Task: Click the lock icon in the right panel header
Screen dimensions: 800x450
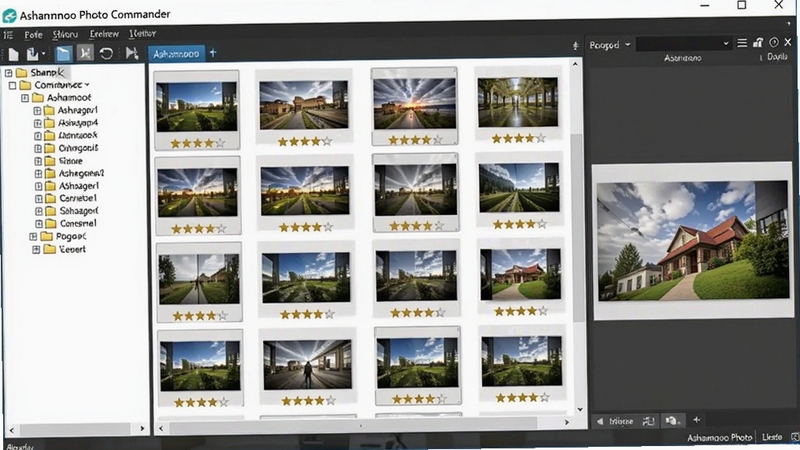Action: pos(758,43)
